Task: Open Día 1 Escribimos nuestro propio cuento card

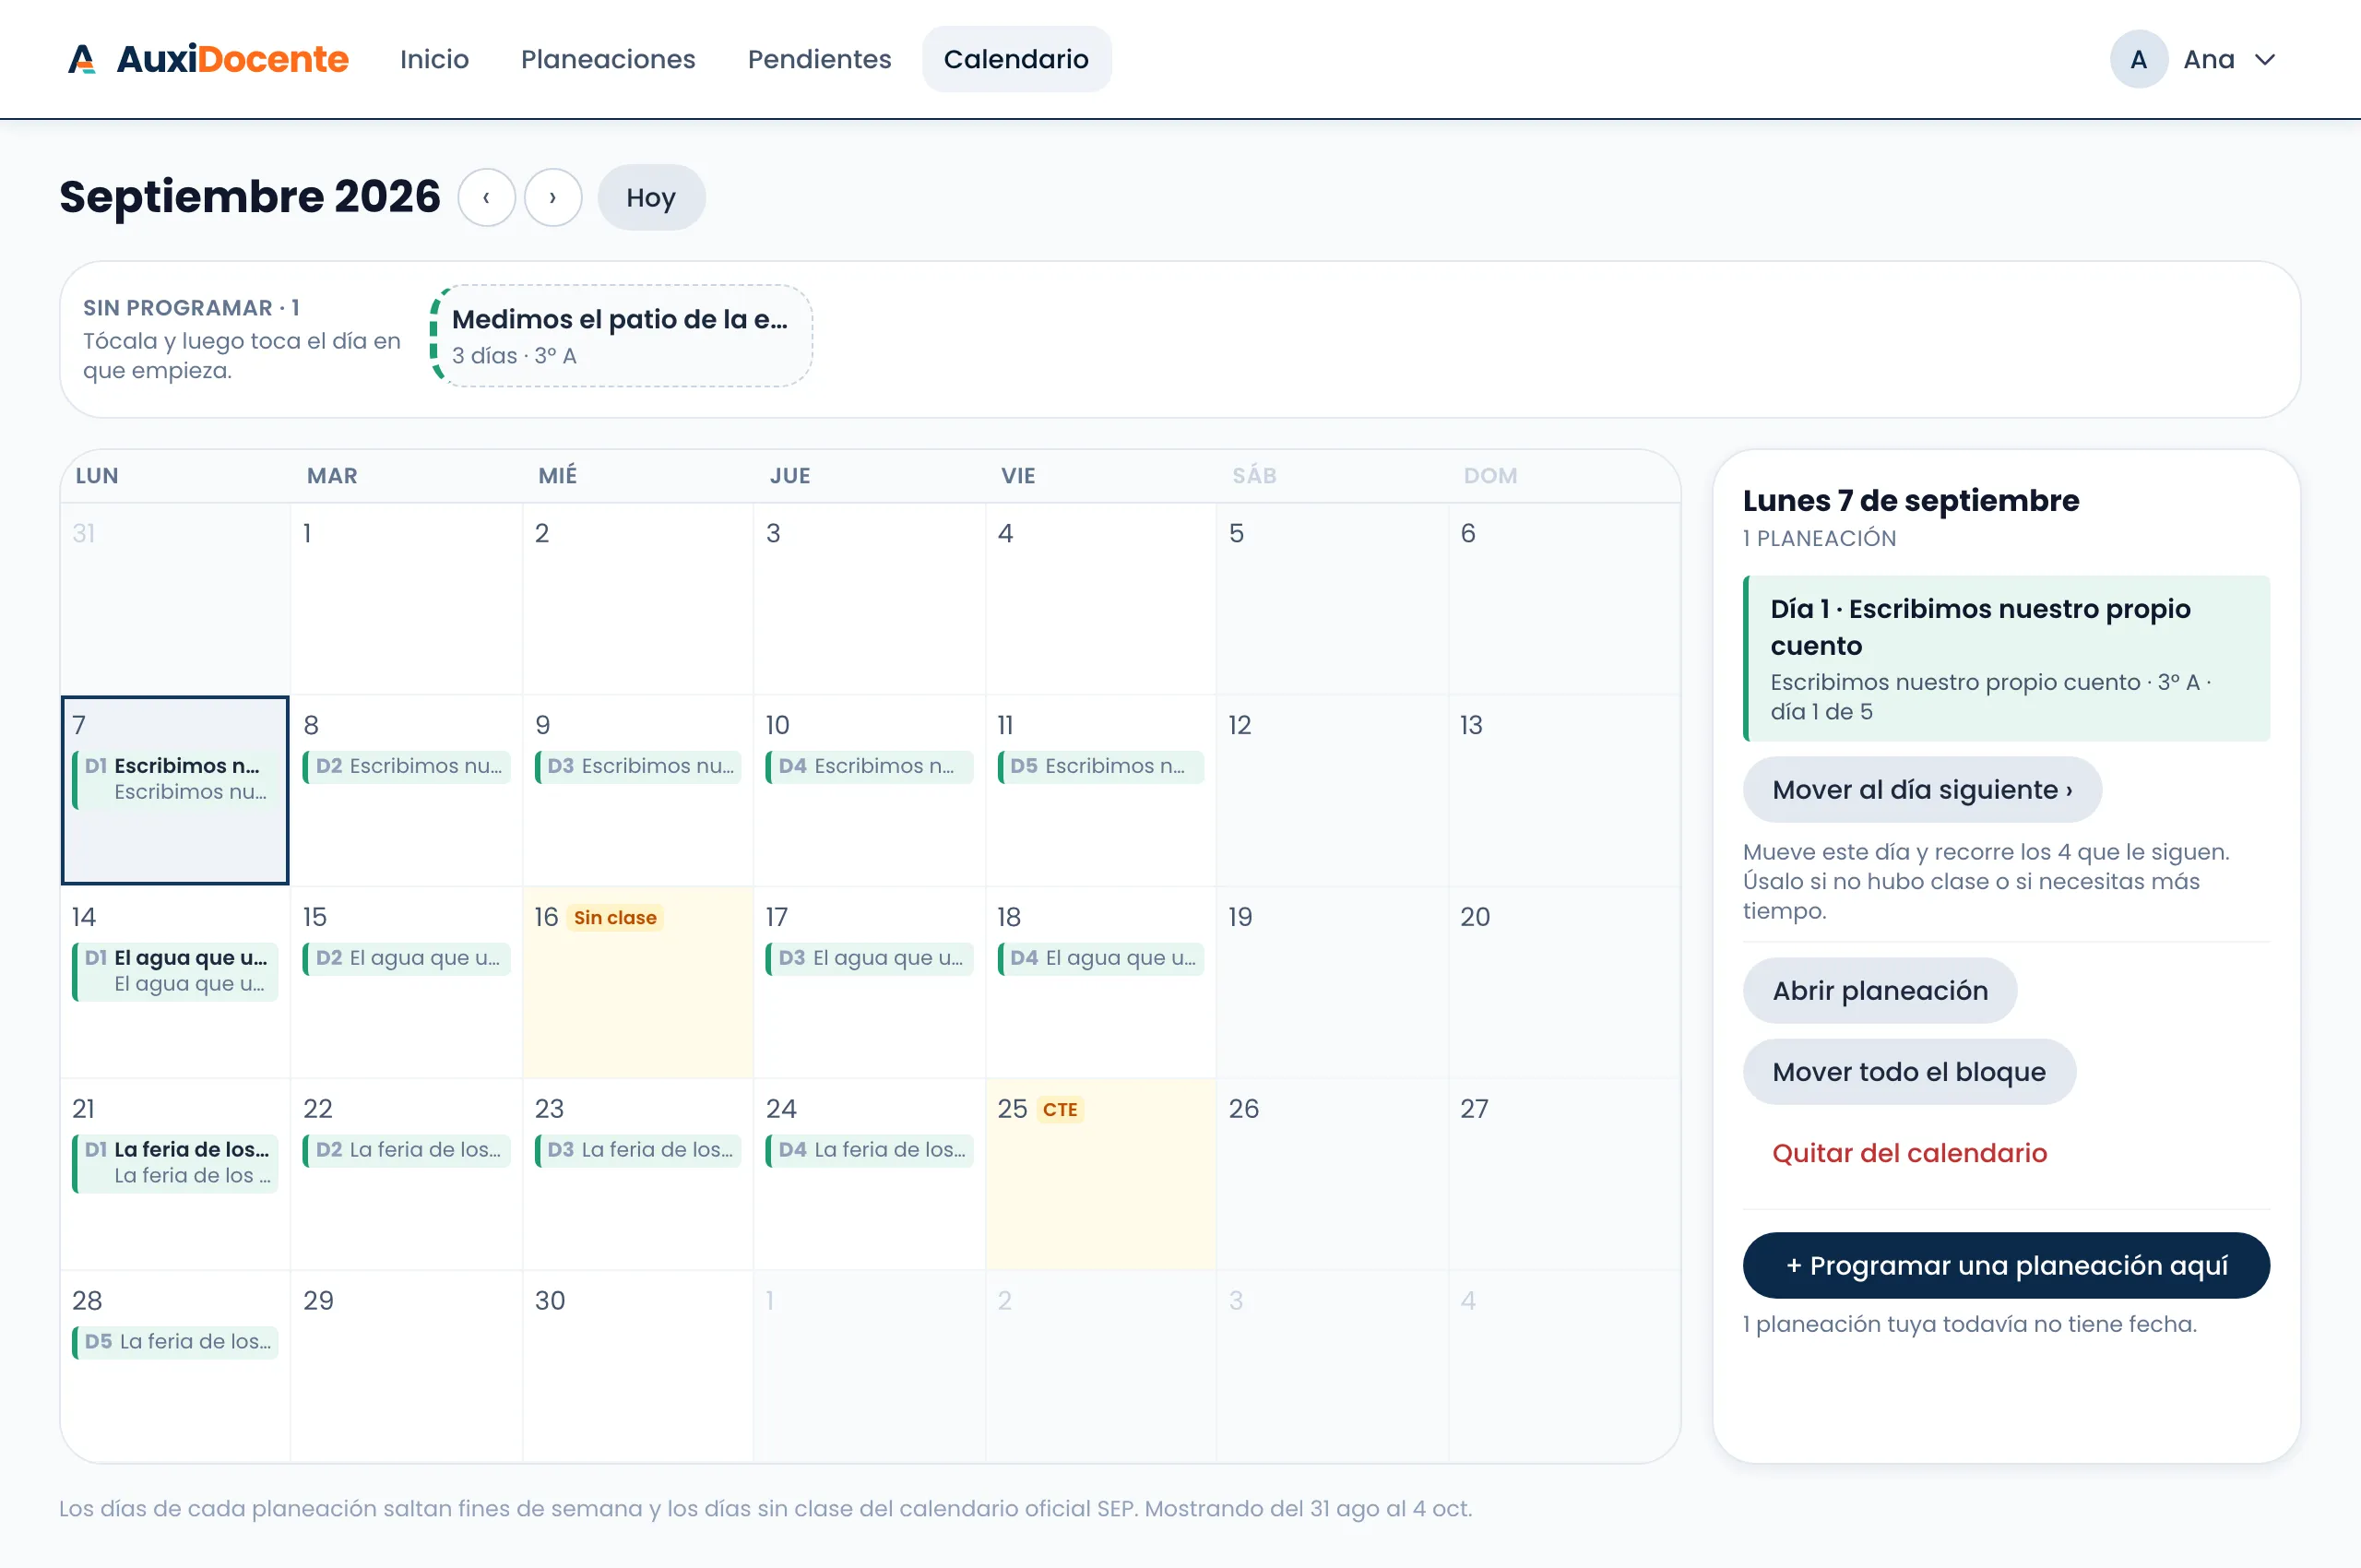Action: click(x=2006, y=659)
